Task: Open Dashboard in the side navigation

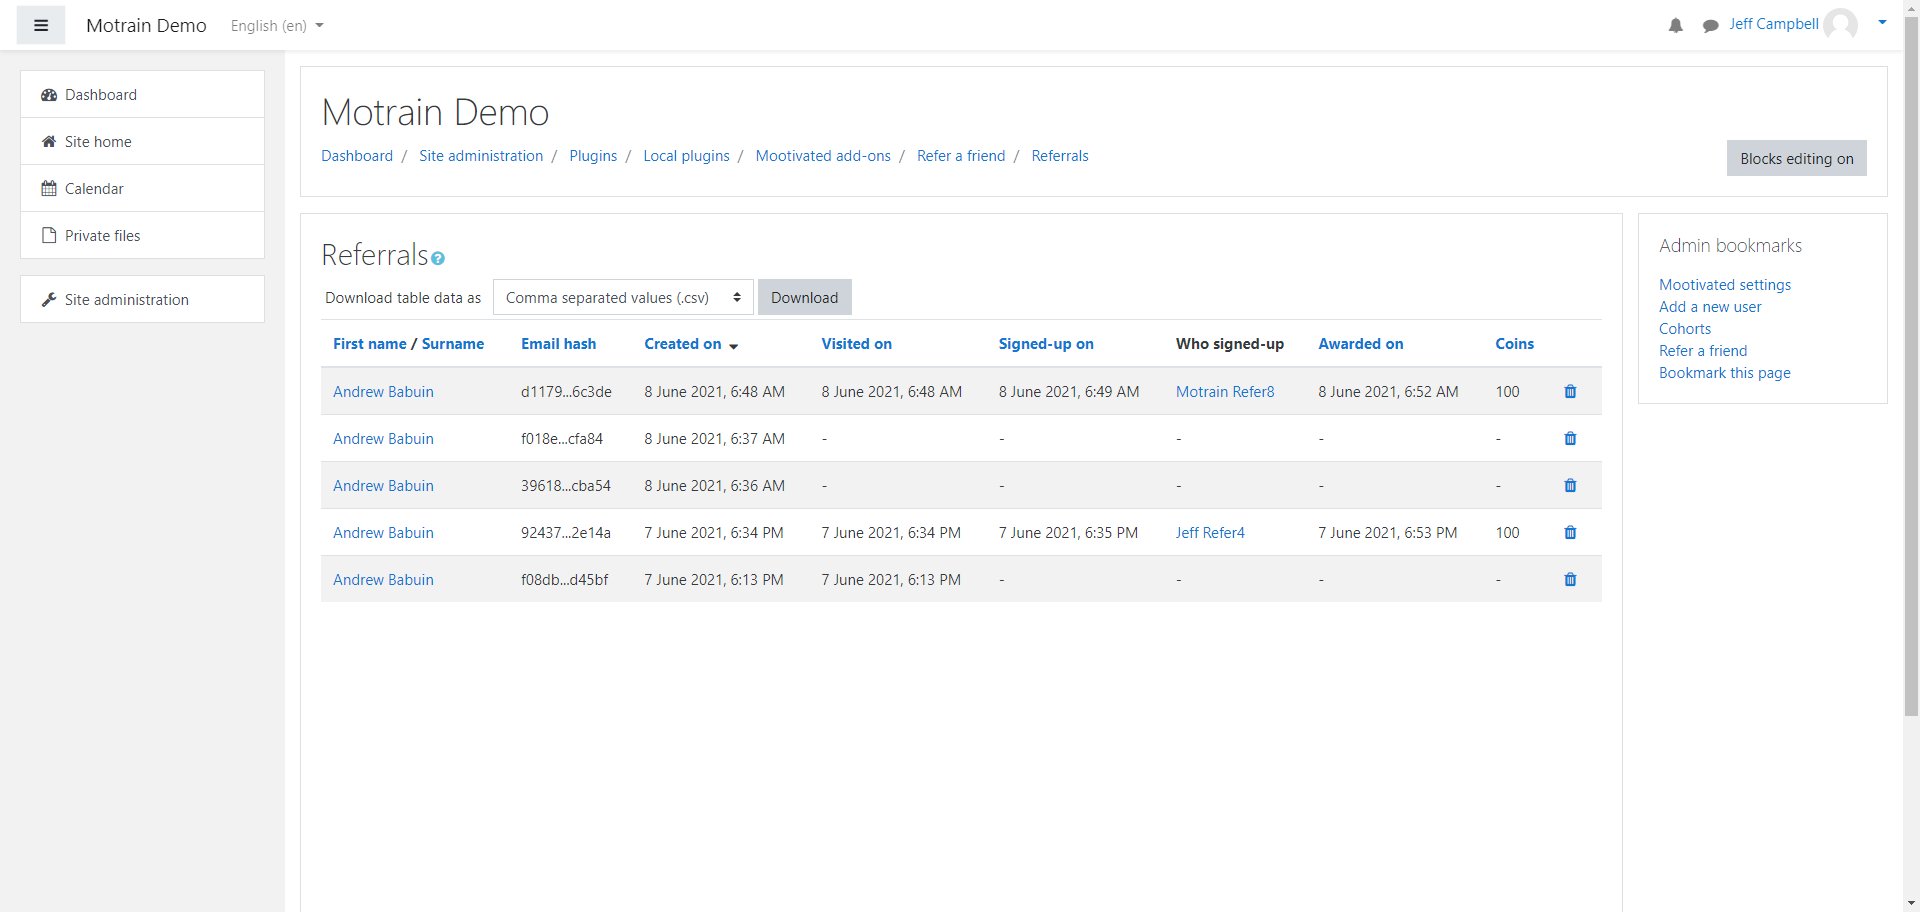Action: click(x=142, y=95)
